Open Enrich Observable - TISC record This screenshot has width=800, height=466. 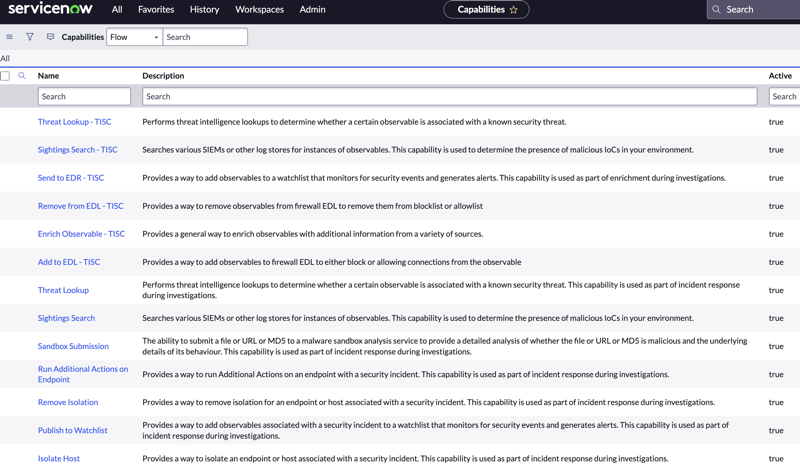click(x=81, y=234)
